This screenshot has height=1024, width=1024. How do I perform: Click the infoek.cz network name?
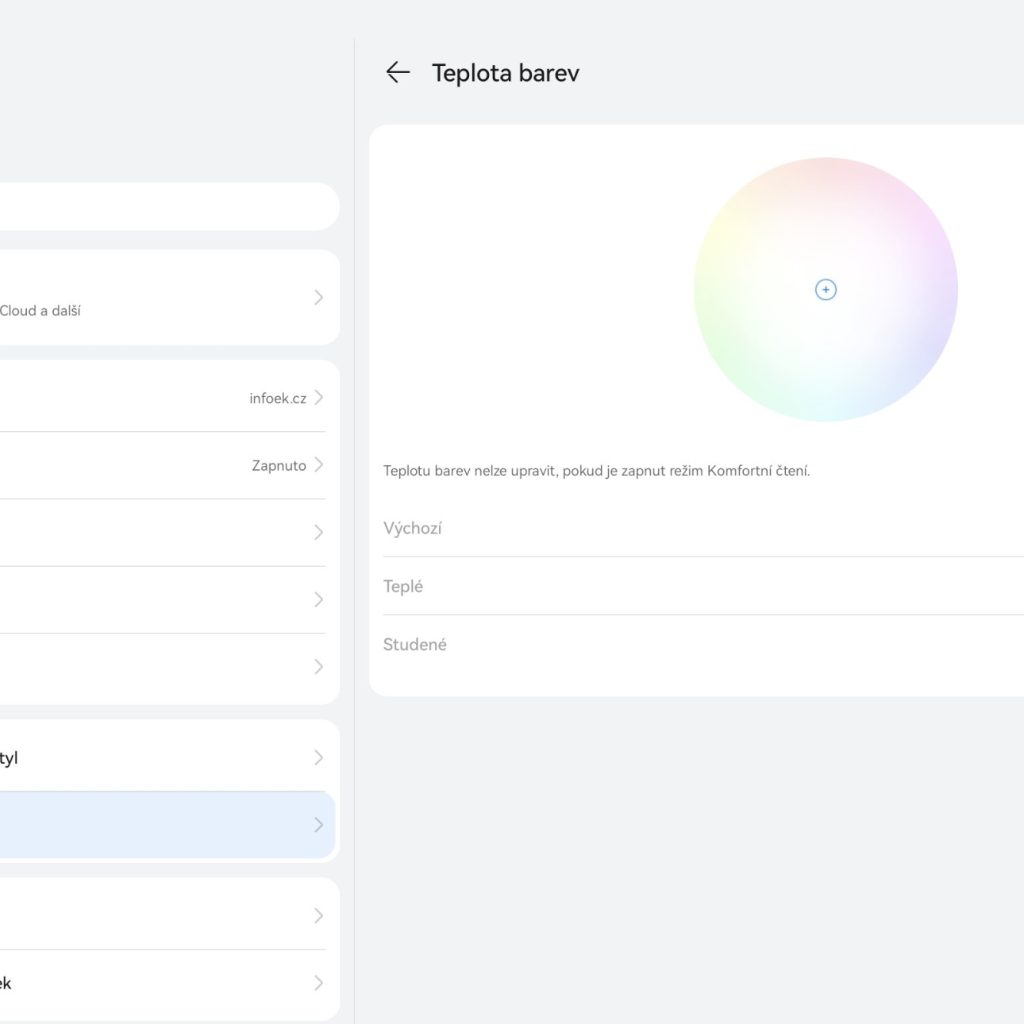pos(277,398)
